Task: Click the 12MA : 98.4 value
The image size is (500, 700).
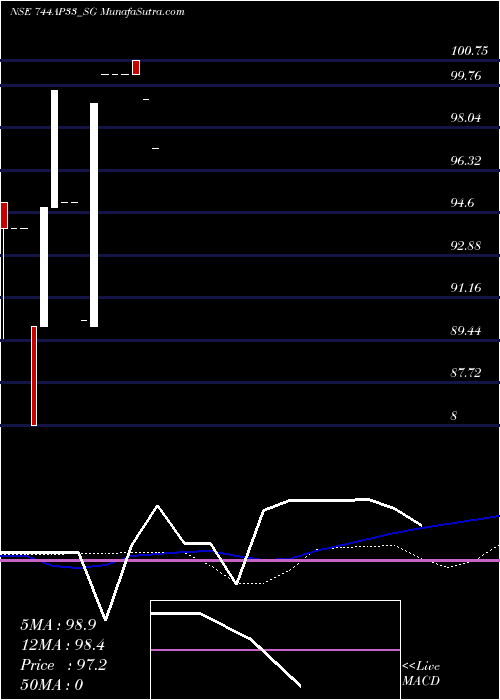Action: (62, 645)
